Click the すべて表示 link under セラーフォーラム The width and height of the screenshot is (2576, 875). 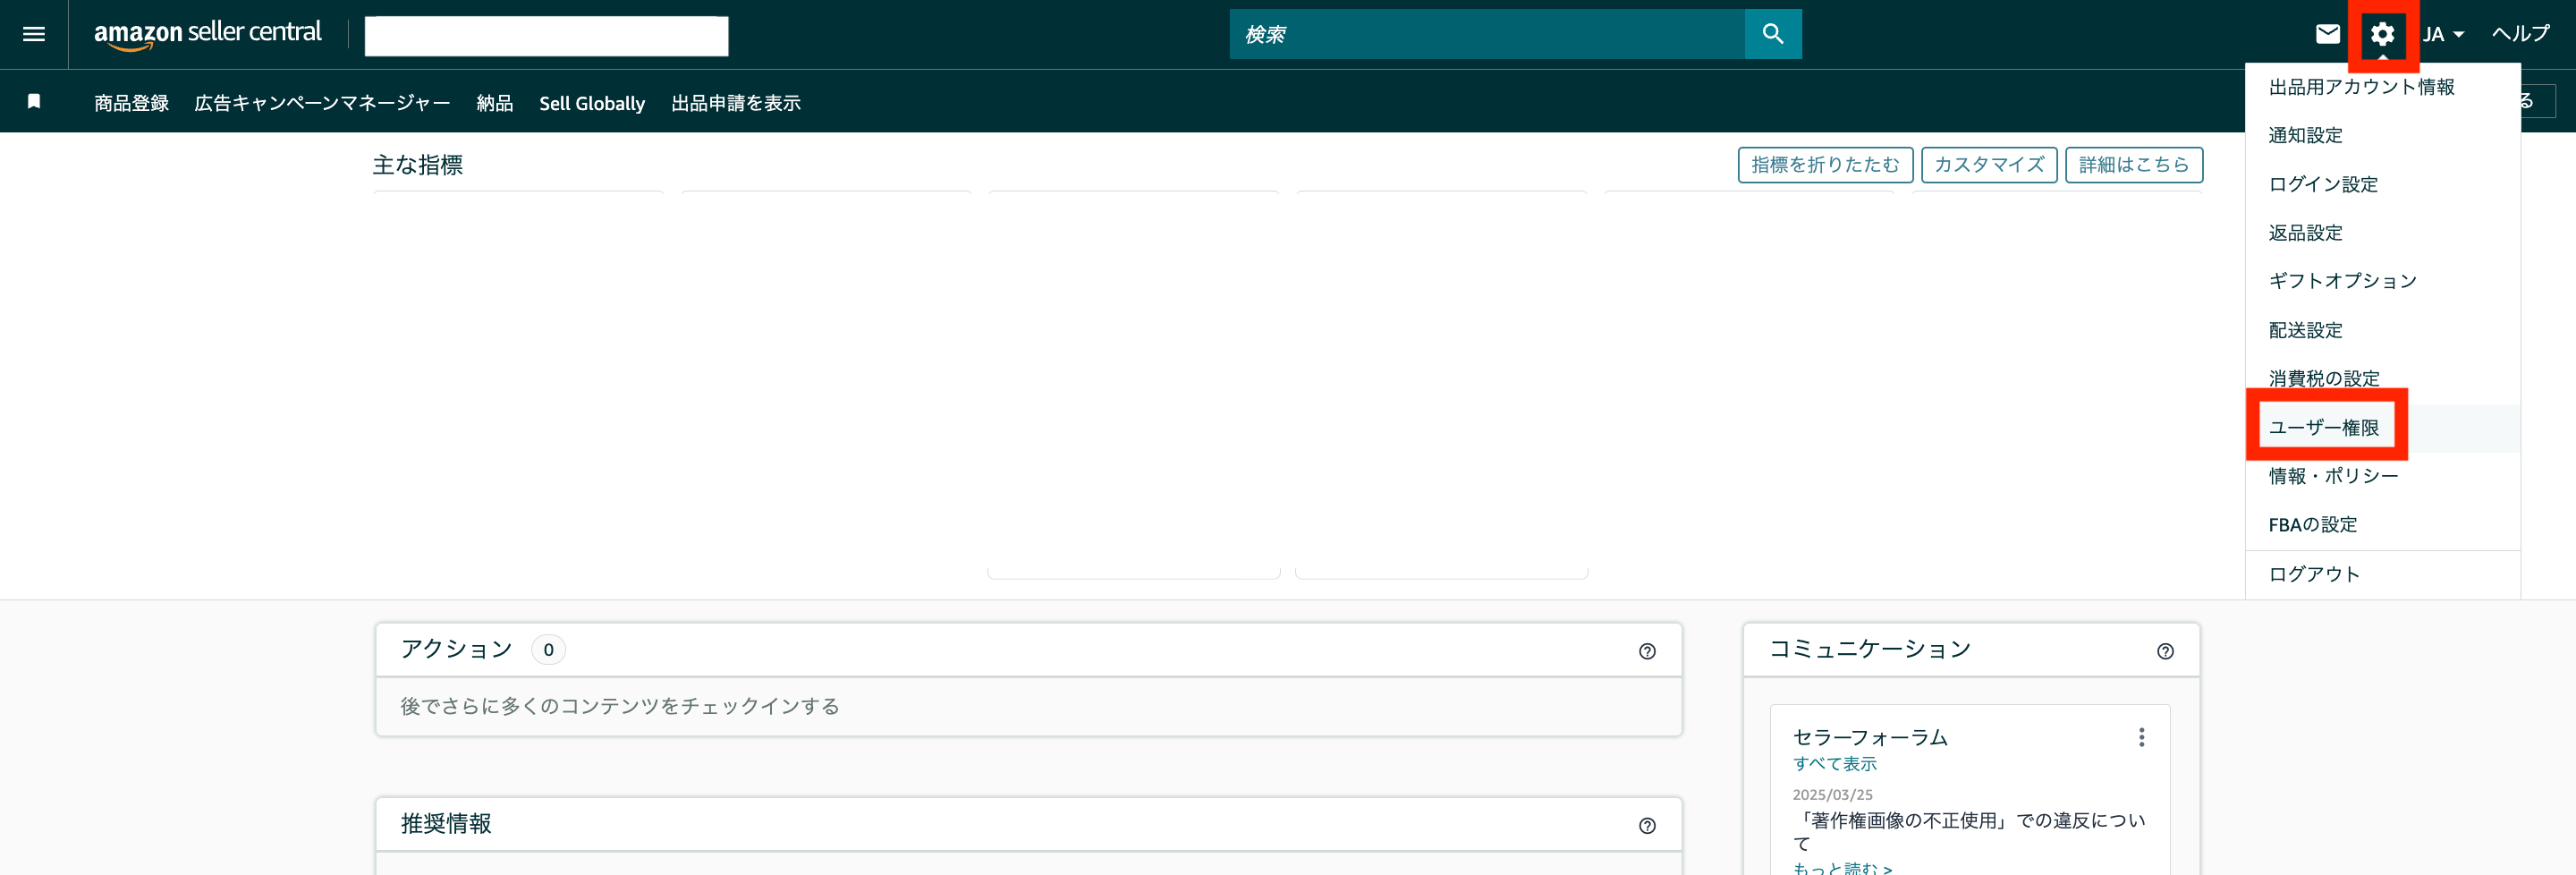(x=1834, y=764)
